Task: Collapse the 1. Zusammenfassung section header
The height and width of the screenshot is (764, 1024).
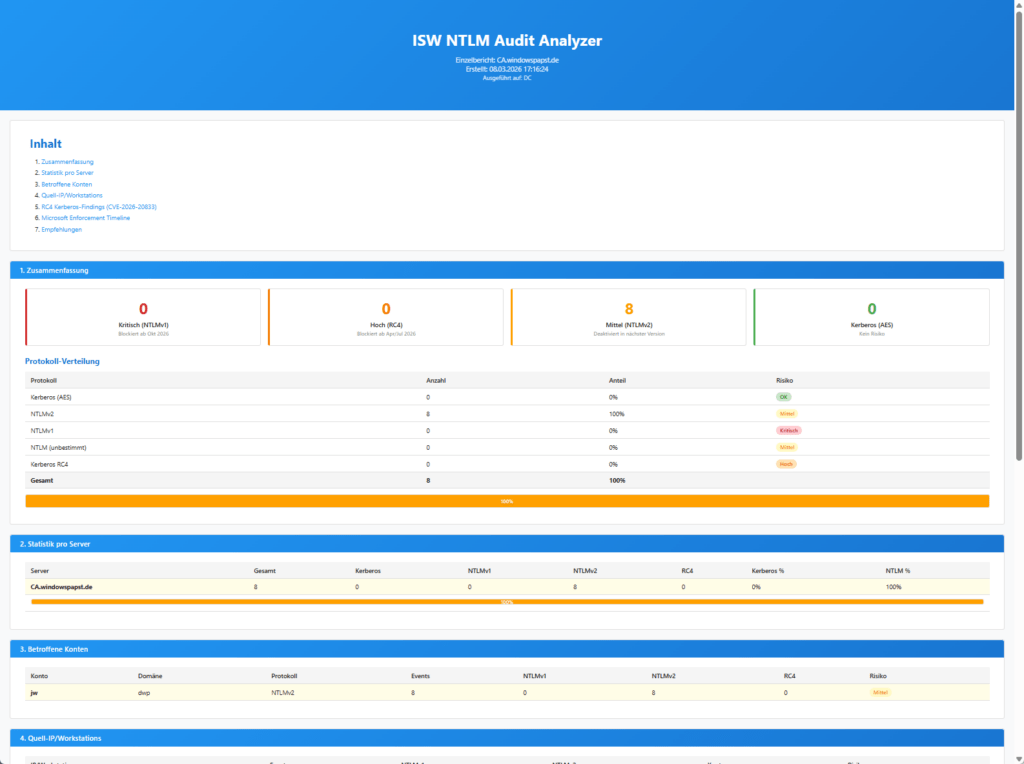Action: pos(506,269)
